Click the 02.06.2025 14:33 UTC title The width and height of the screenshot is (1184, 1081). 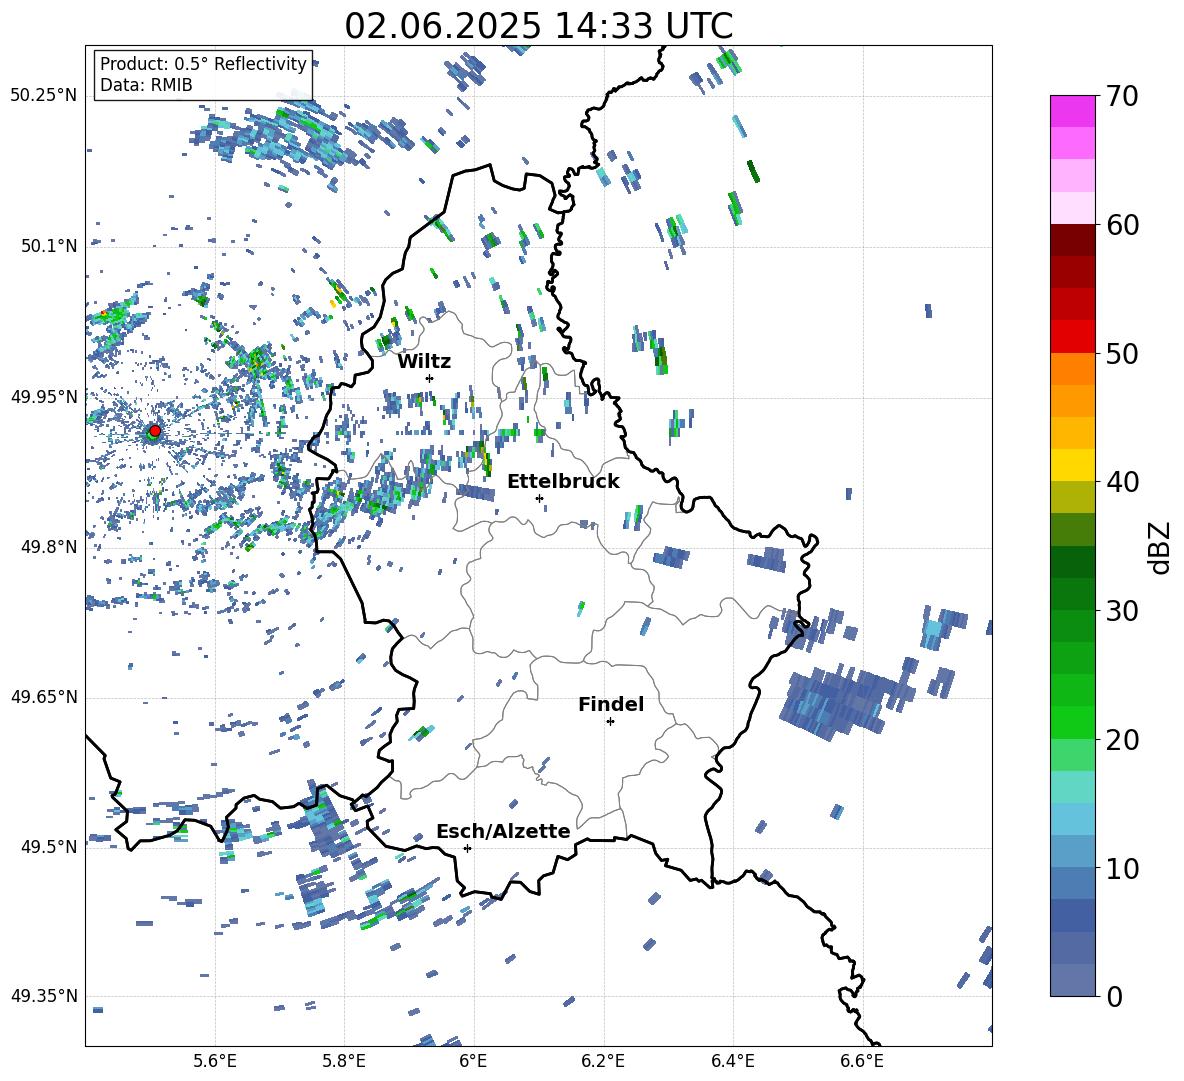[x=538, y=26]
